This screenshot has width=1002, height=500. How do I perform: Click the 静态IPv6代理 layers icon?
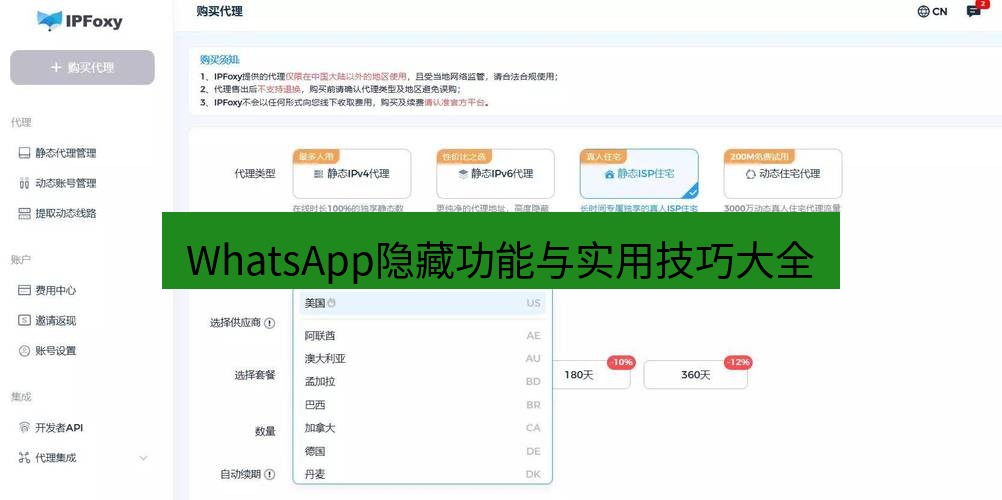point(463,174)
